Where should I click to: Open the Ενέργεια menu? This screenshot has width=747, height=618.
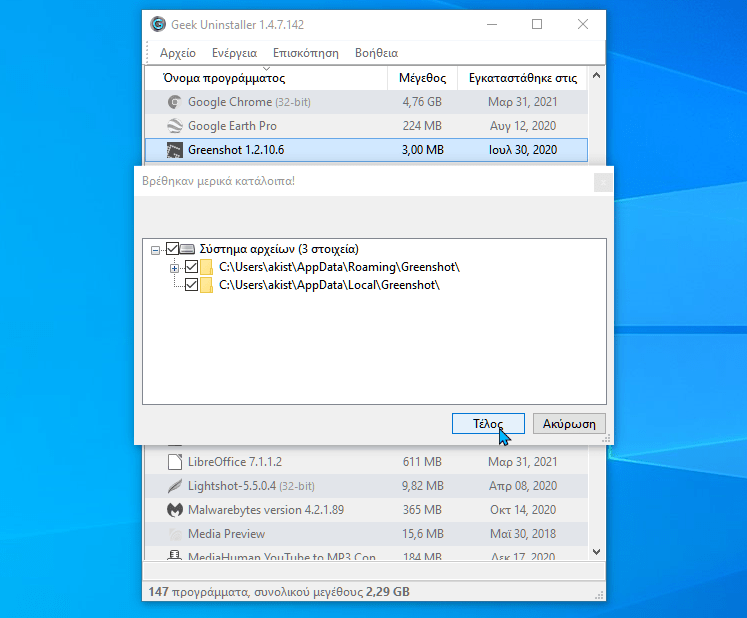(x=234, y=53)
